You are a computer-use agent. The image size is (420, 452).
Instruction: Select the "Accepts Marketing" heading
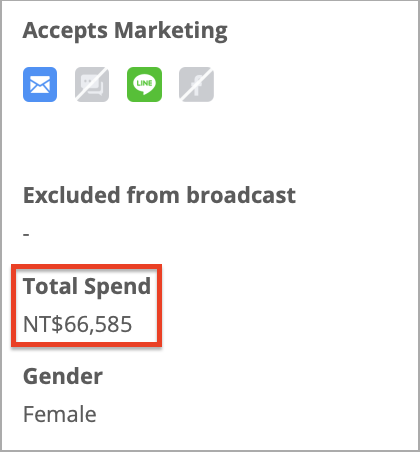pos(125,31)
